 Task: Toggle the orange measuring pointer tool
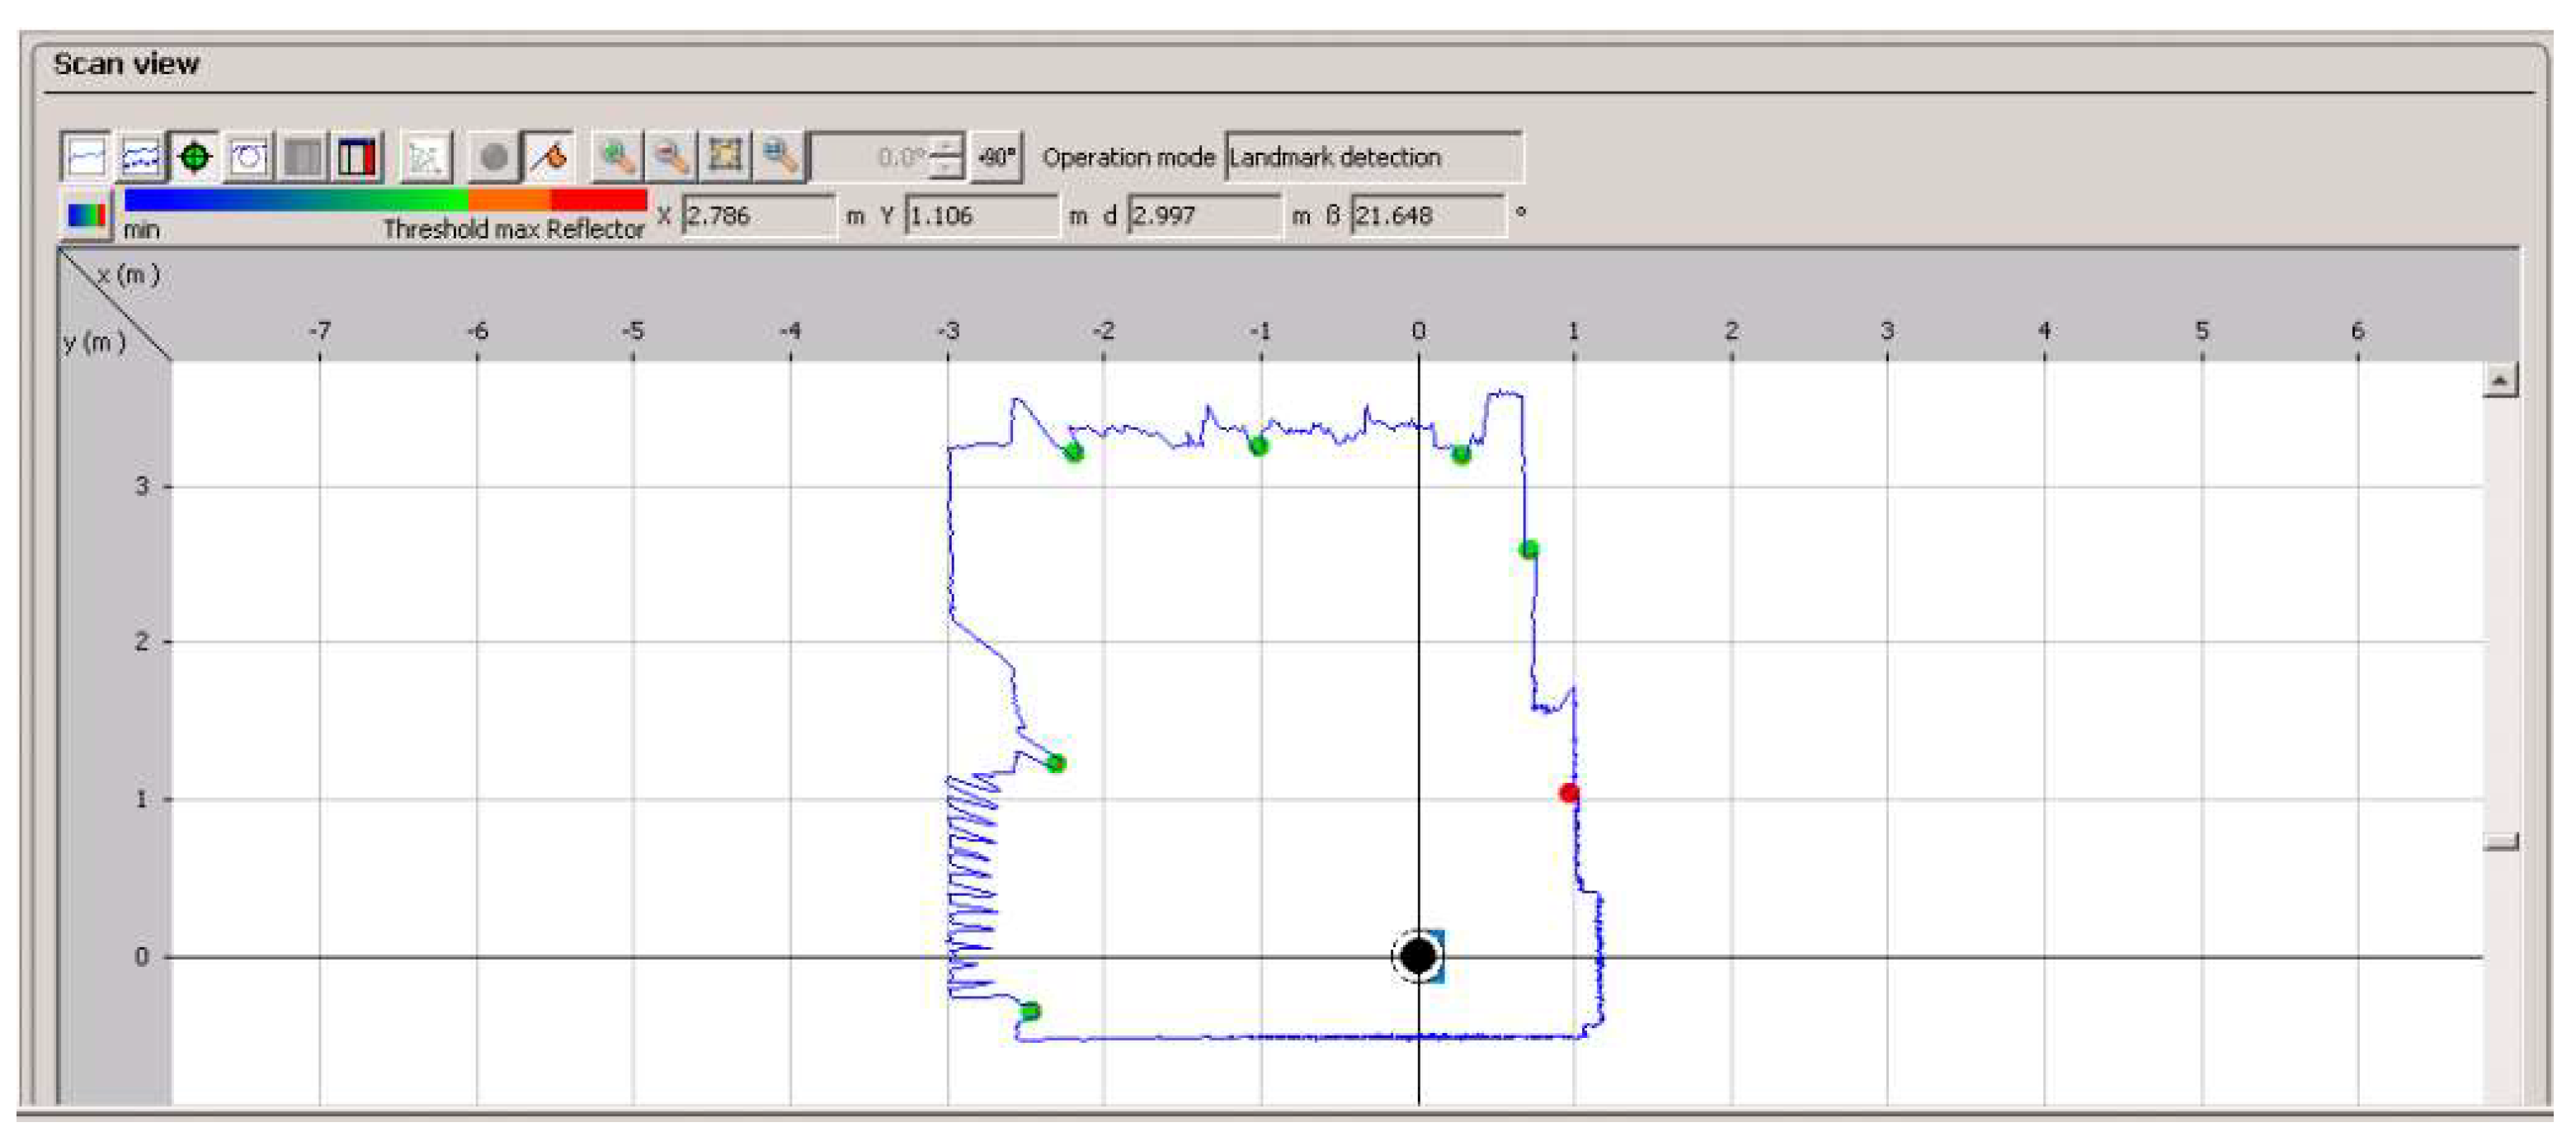coord(549,157)
